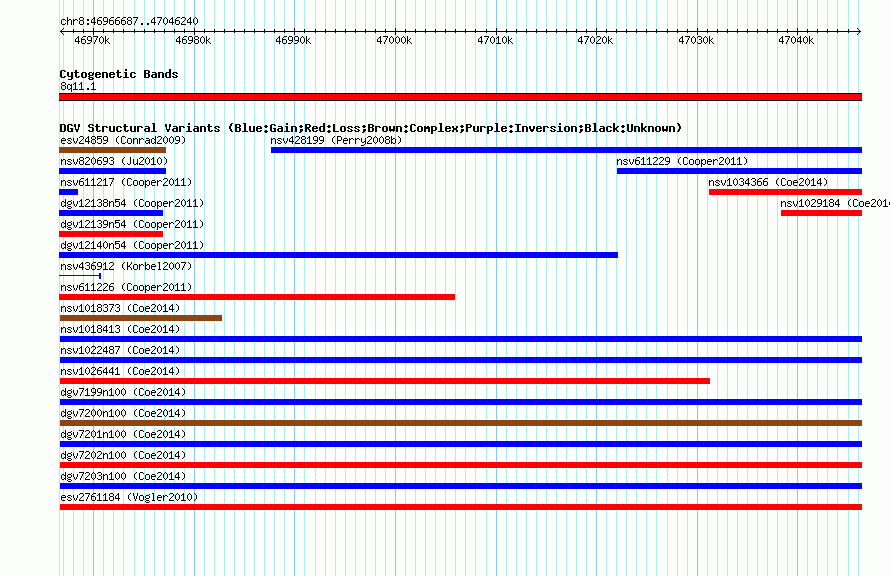The height and width of the screenshot is (576, 890).
Task: Click the 46980k ruler tick label
Action: pyautogui.click(x=193, y=40)
